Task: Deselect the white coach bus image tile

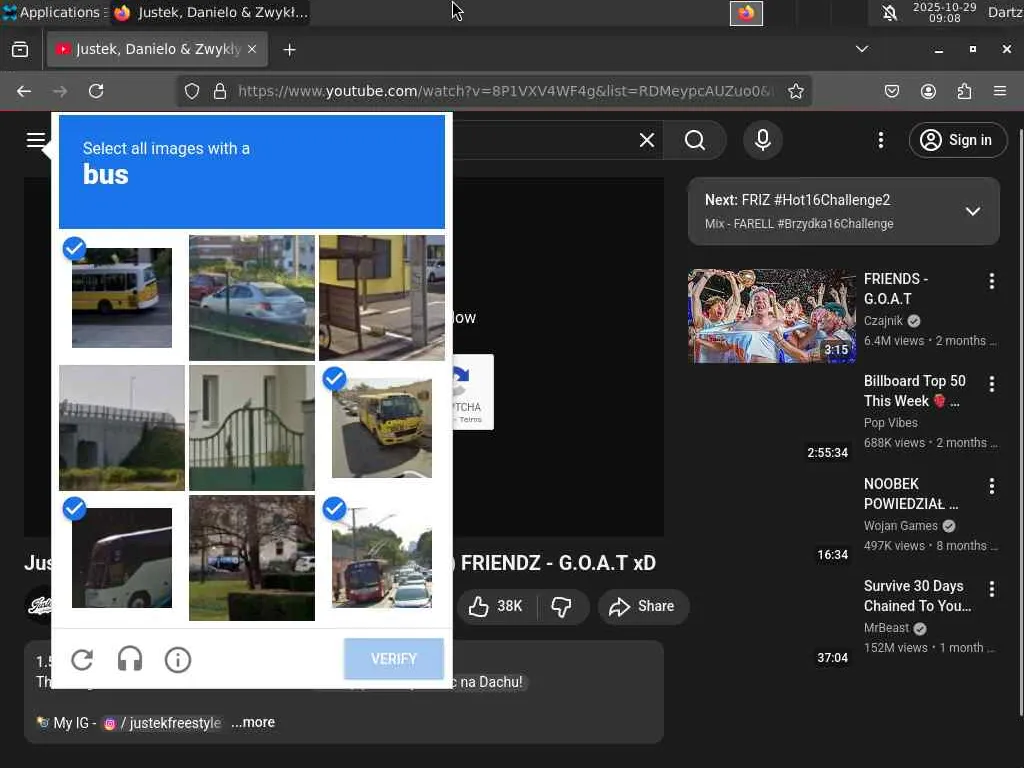Action: [x=121, y=558]
